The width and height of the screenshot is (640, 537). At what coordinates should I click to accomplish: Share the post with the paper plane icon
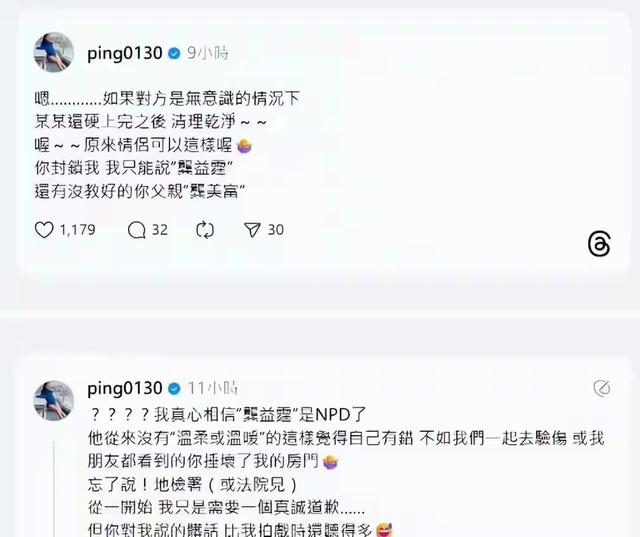252,230
